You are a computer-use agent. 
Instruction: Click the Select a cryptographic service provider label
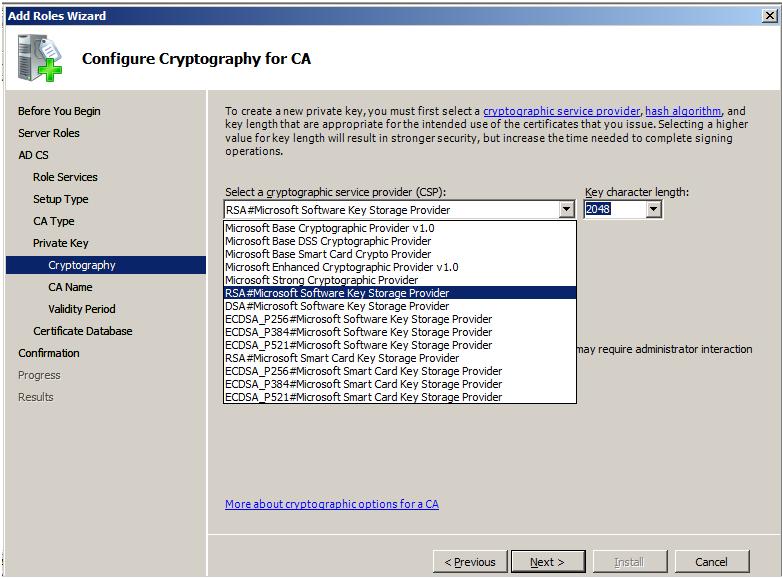point(335,192)
